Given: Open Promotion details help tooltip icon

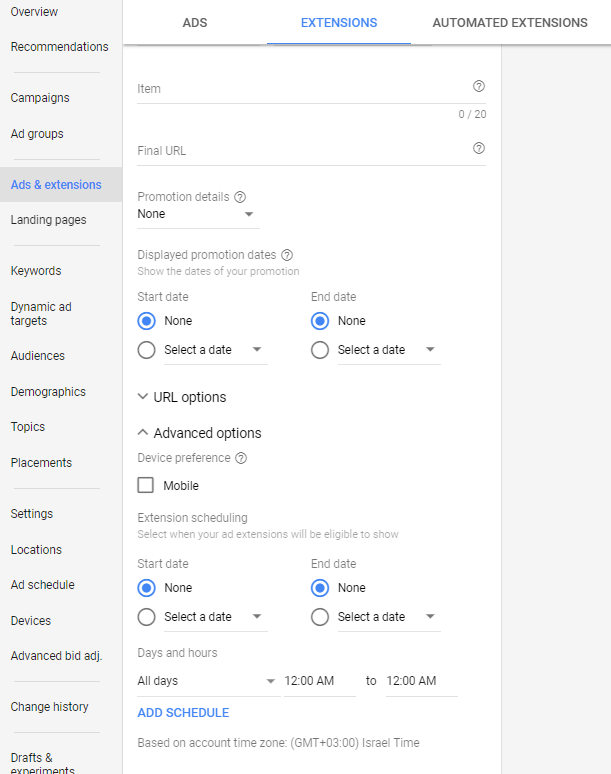Looking at the screenshot, I should (x=240, y=197).
